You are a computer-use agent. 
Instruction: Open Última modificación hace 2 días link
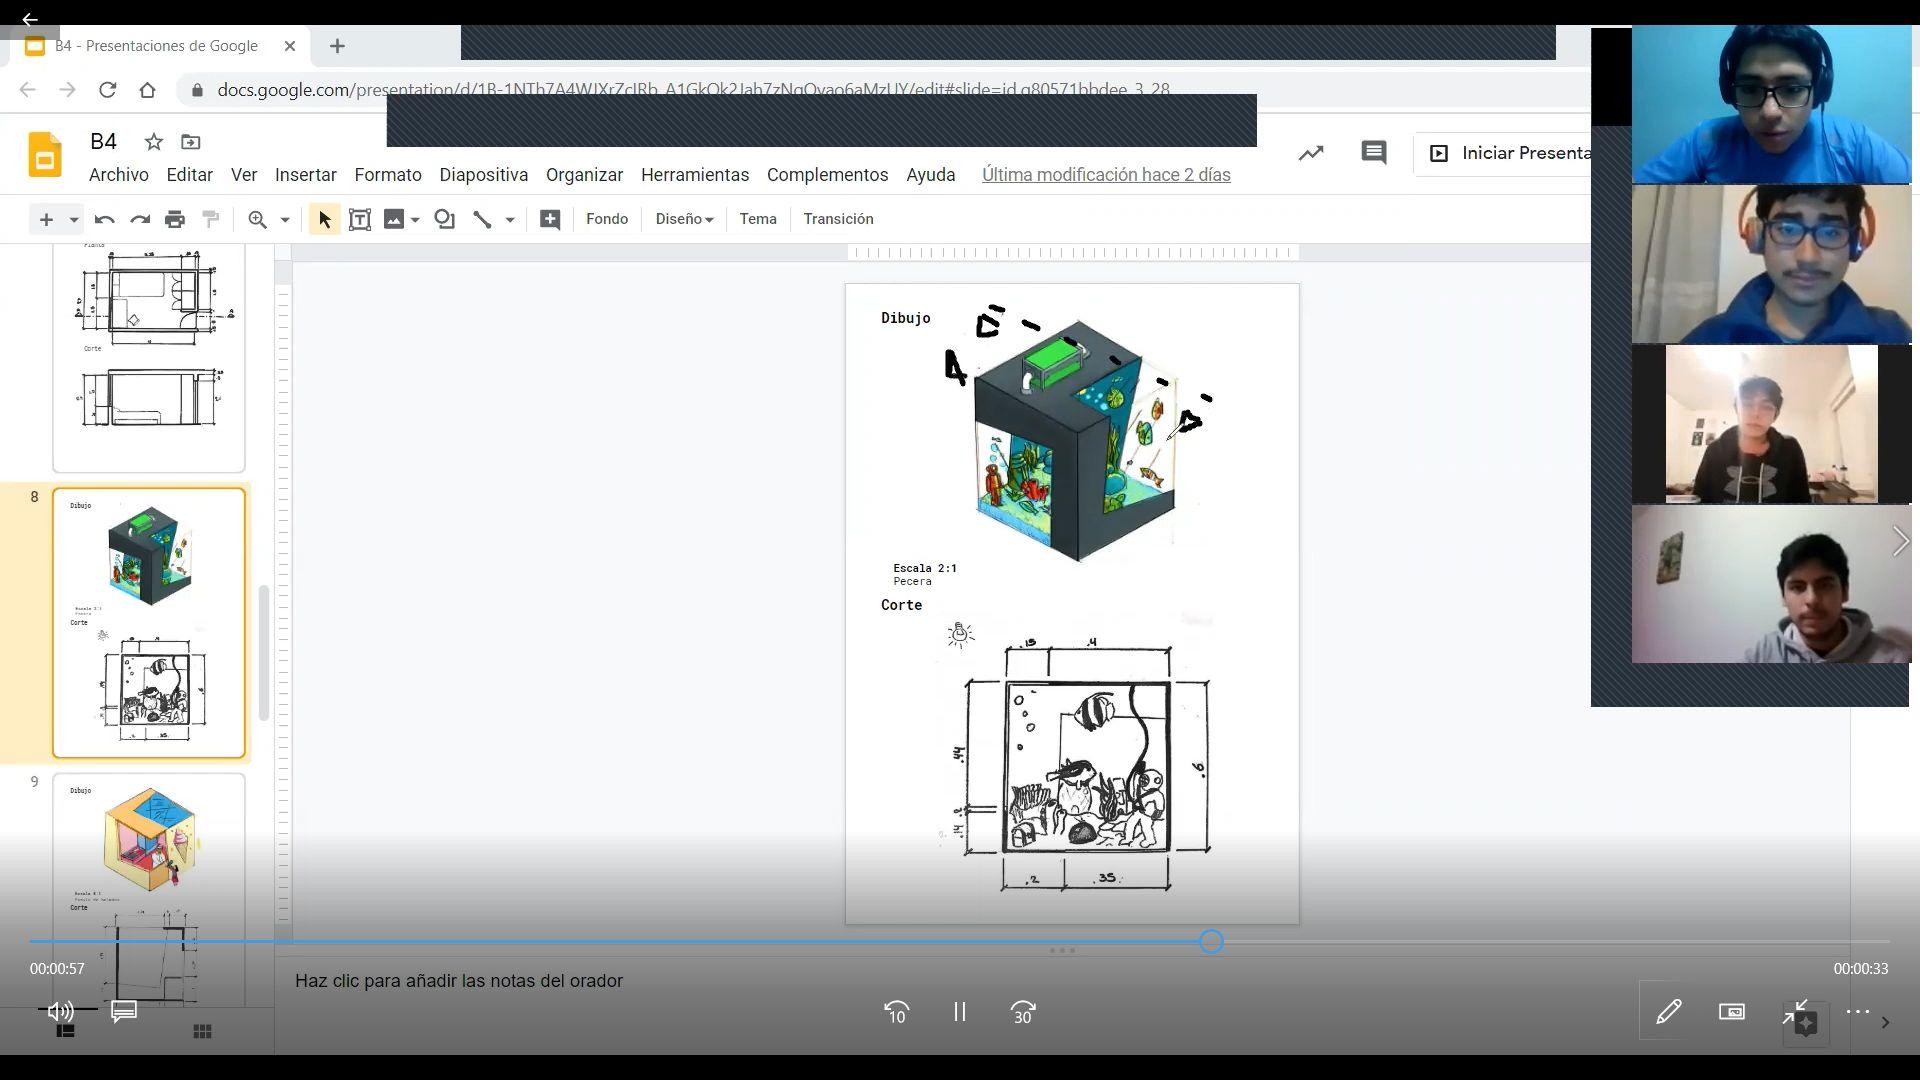click(x=1106, y=175)
